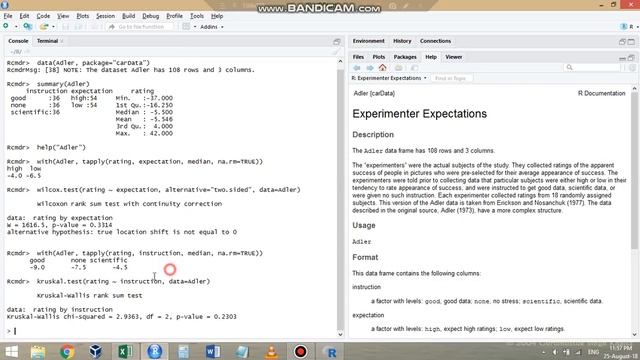The height and width of the screenshot is (360, 640).
Task: Open the Debug menu
Action: coord(151,16)
